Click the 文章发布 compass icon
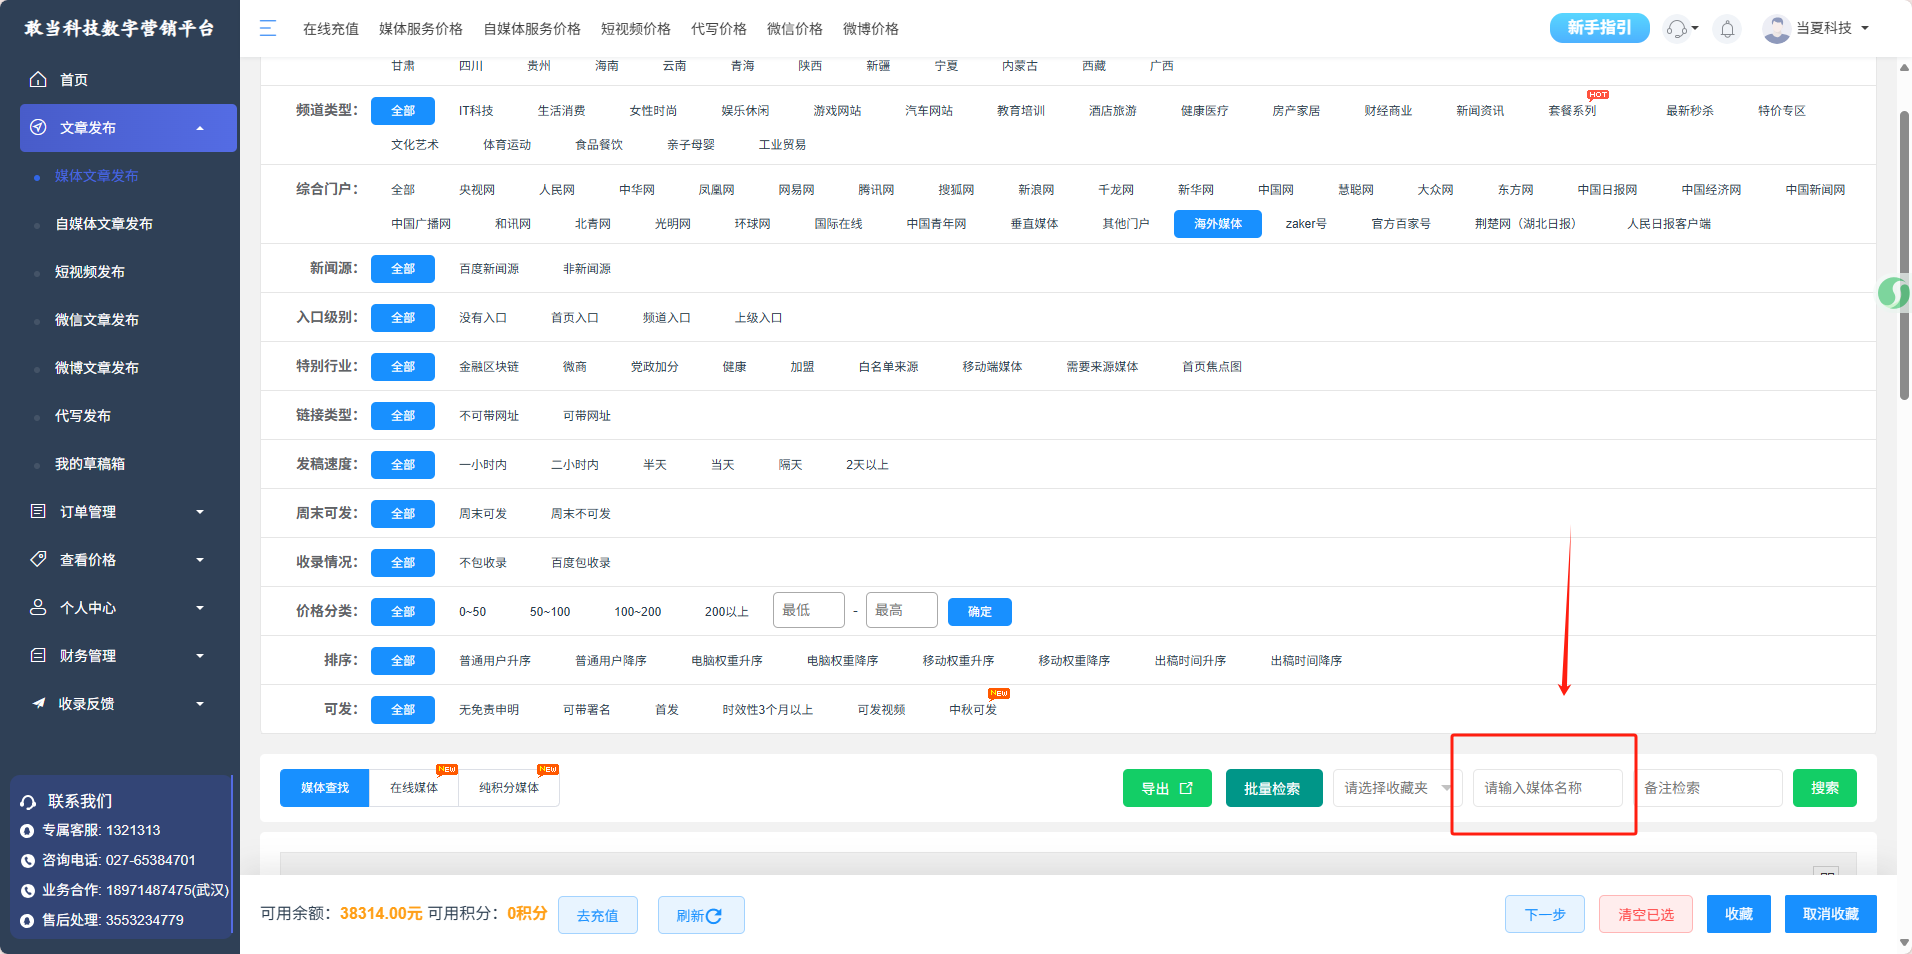1912x954 pixels. [38, 127]
